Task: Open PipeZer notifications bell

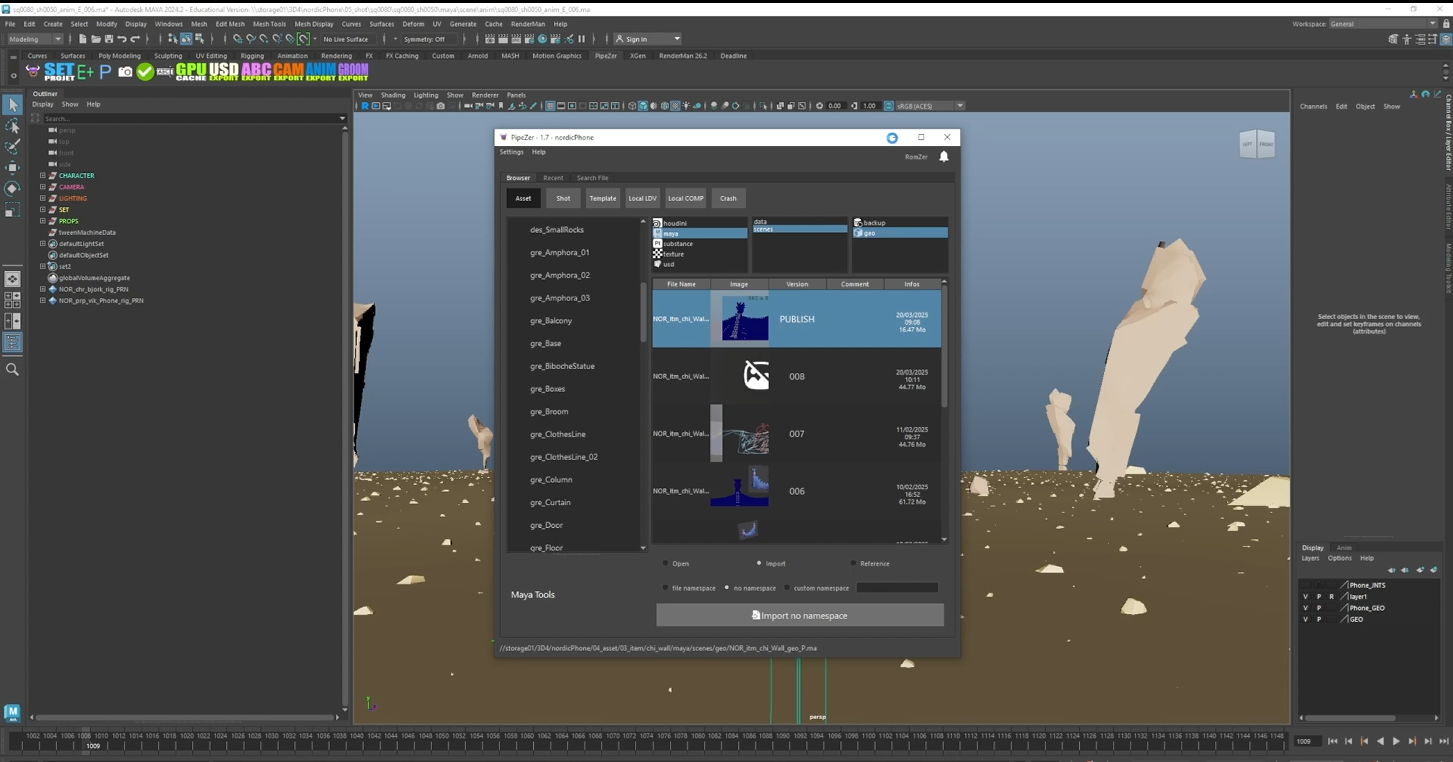Action: tap(943, 157)
